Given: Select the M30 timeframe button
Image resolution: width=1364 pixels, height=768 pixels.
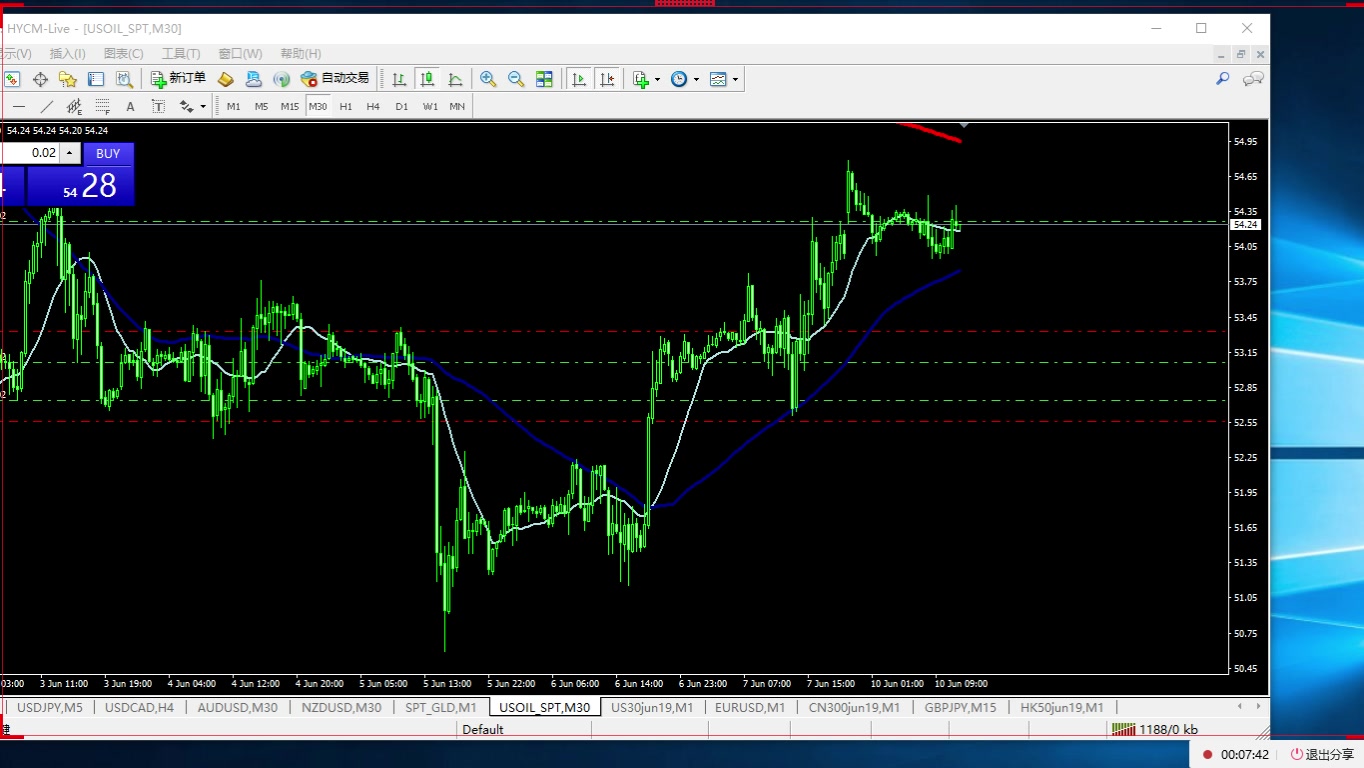Looking at the screenshot, I should pos(318,106).
